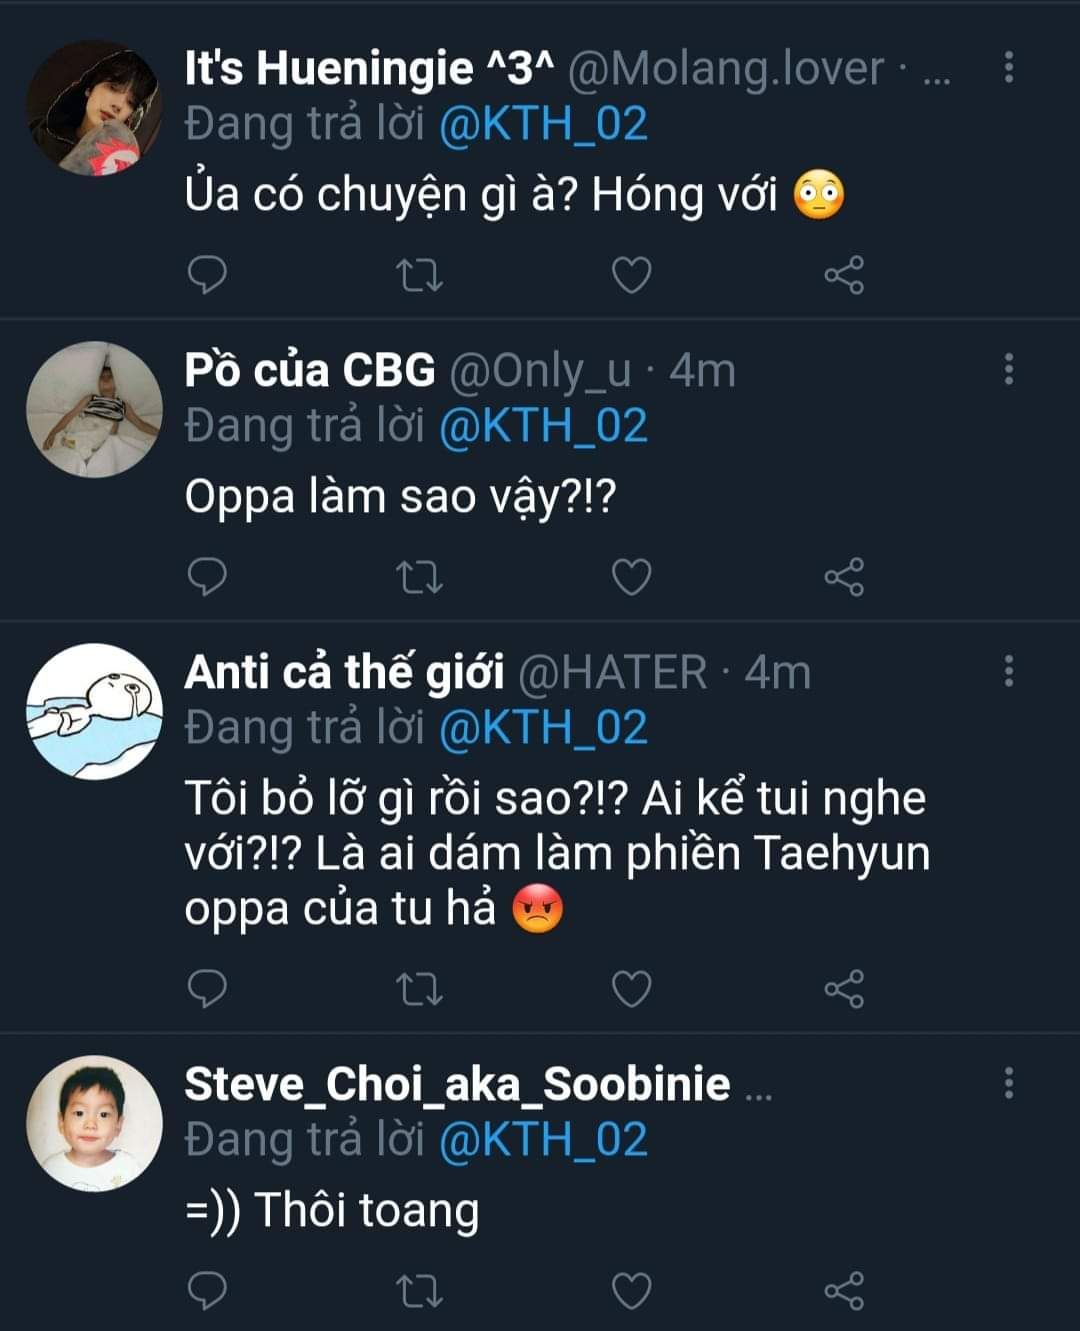Reply to Anti cả thế giới's tweet
This screenshot has width=1080, height=1331.
click(x=207, y=988)
